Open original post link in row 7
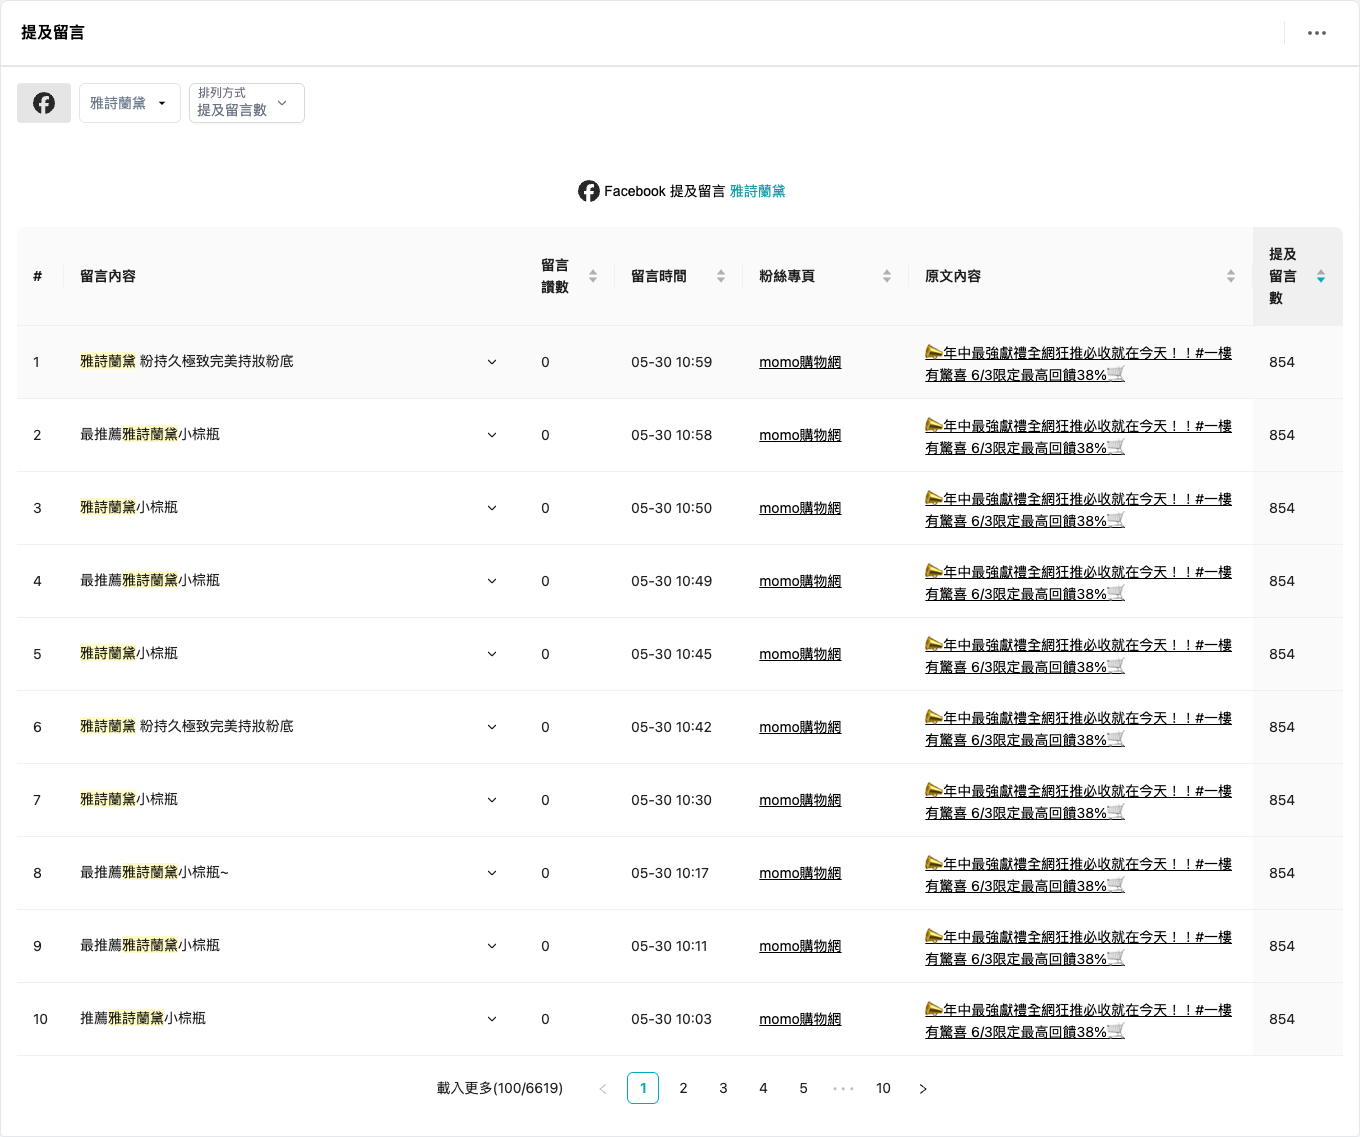This screenshot has height=1137, width=1360. [x=1078, y=802]
